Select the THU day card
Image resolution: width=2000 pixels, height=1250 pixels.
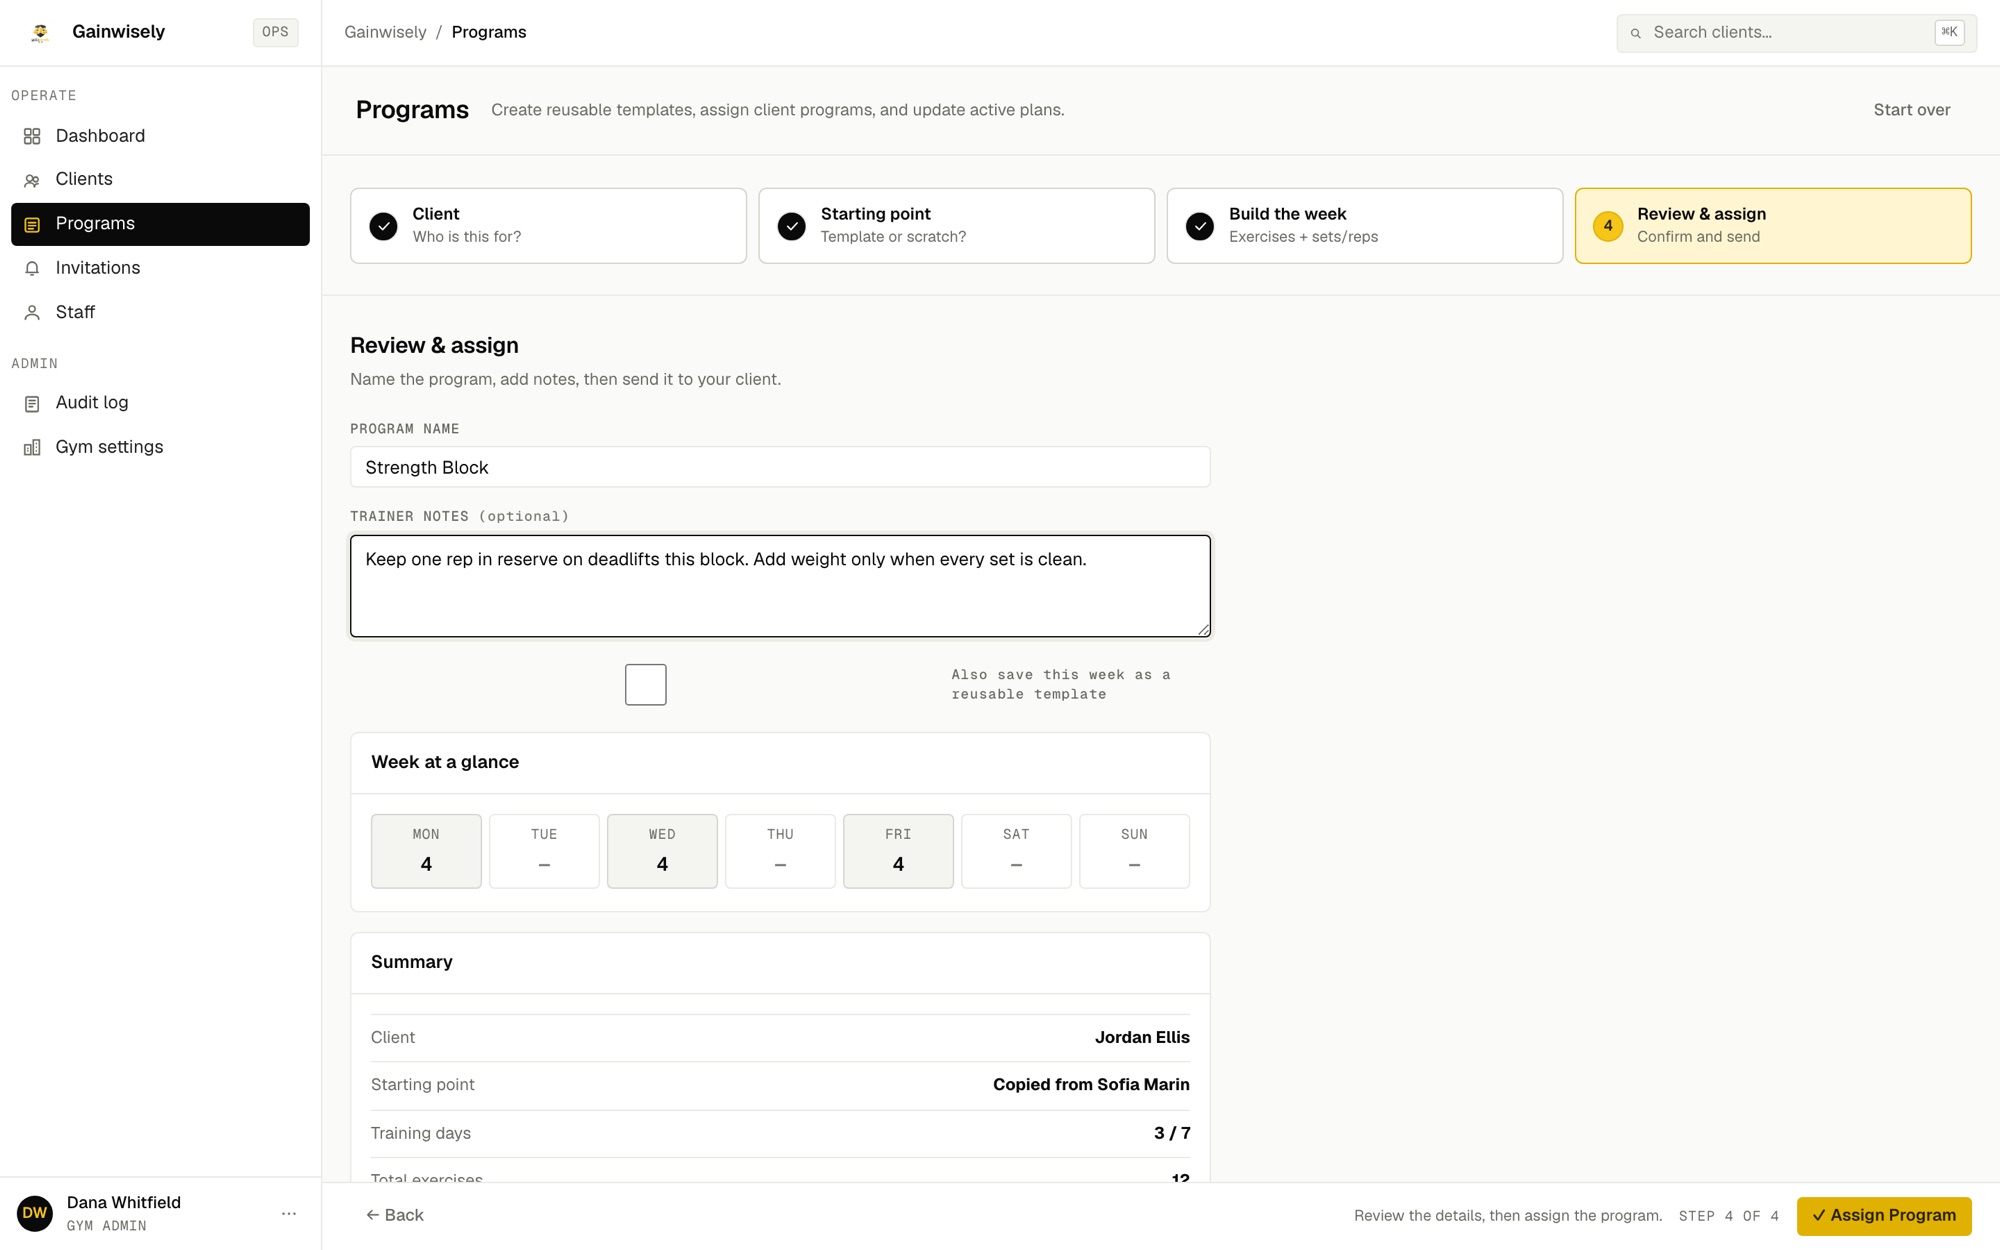click(x=780, y=851)
